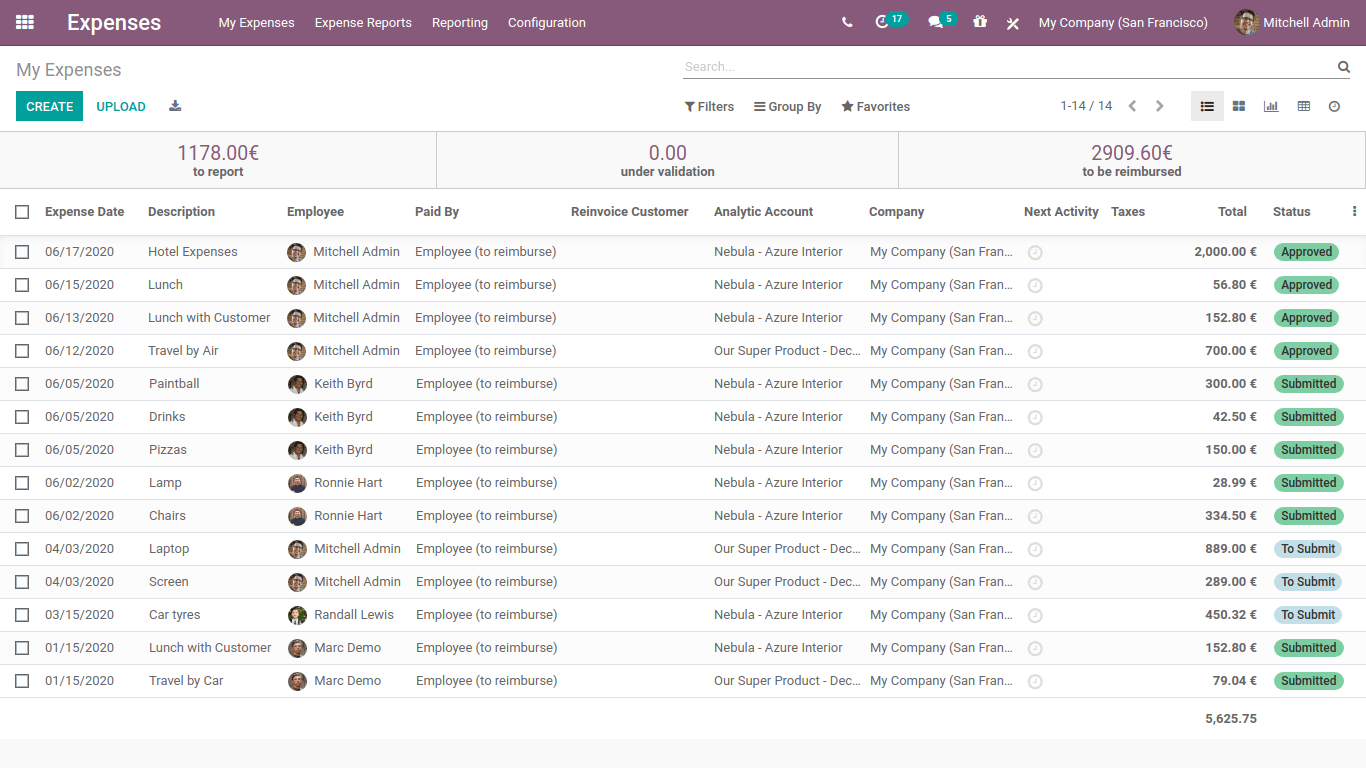Check the Chairs row checkbox
This screenshot has height=768, width=1366.
(22, 516)
